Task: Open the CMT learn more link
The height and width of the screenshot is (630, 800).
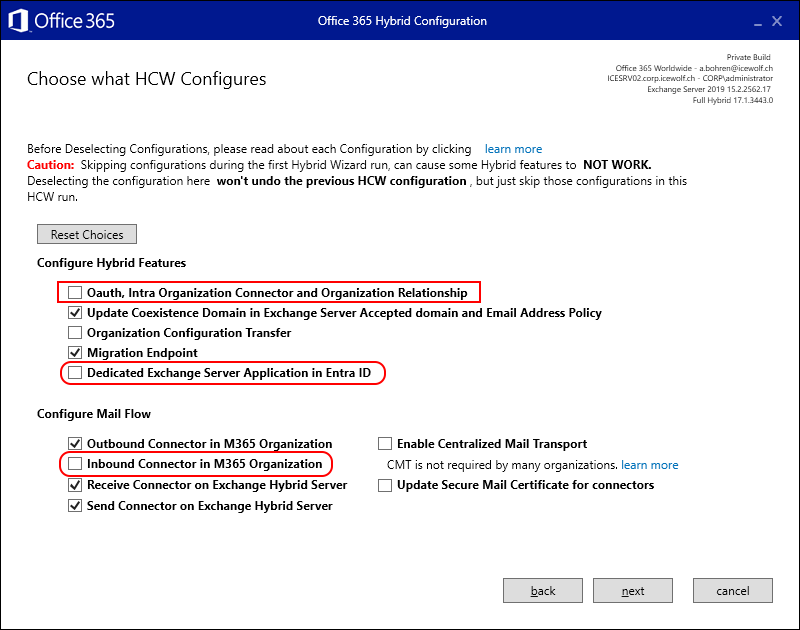Action: click(x=649, y=465)
